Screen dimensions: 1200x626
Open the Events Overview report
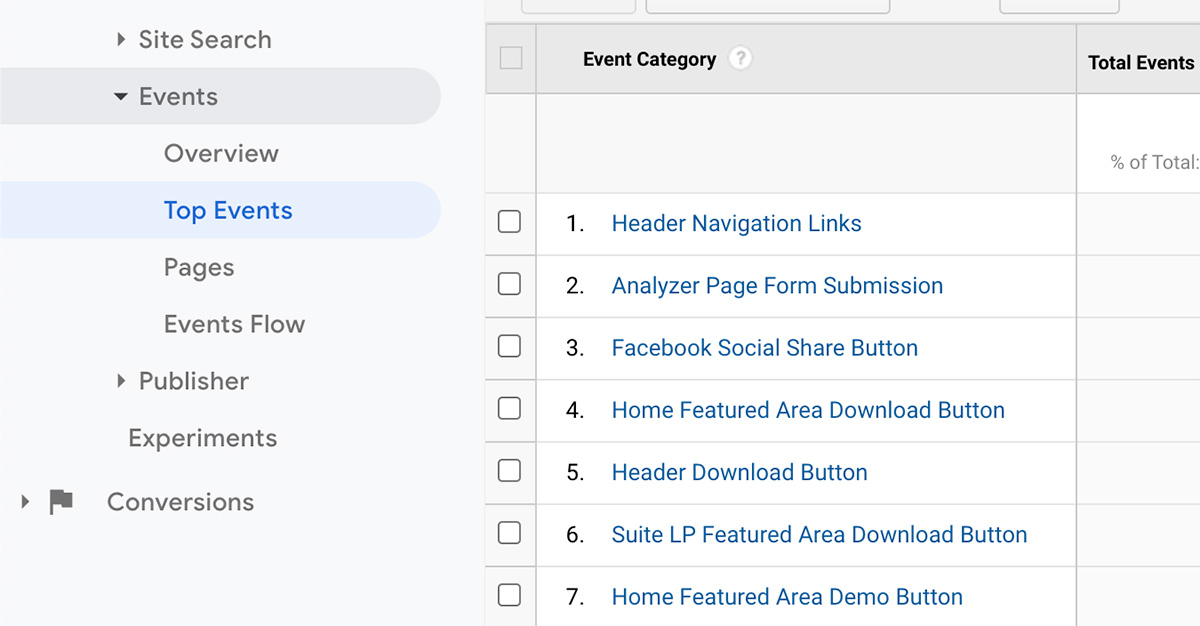click(x=221, y=153)
